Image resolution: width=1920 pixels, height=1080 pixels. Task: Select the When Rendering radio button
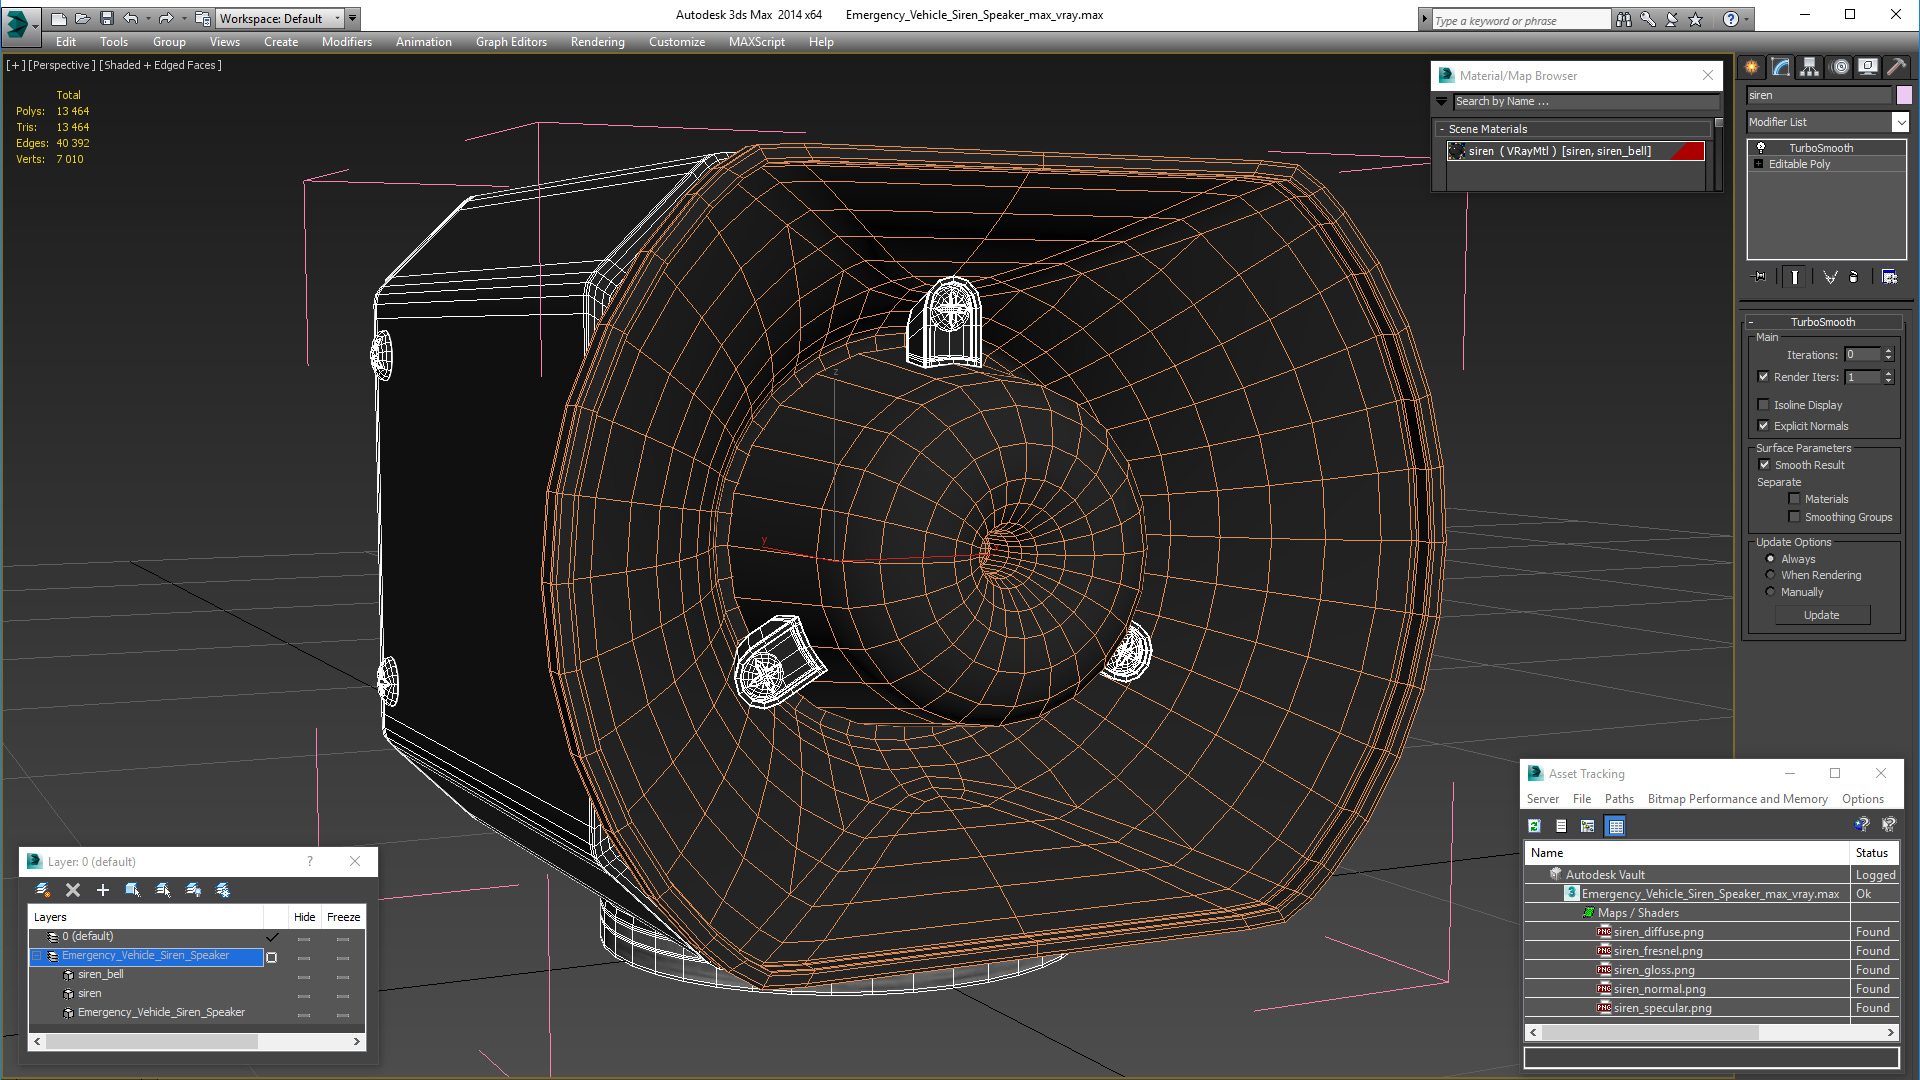[x=1770, y=575]
